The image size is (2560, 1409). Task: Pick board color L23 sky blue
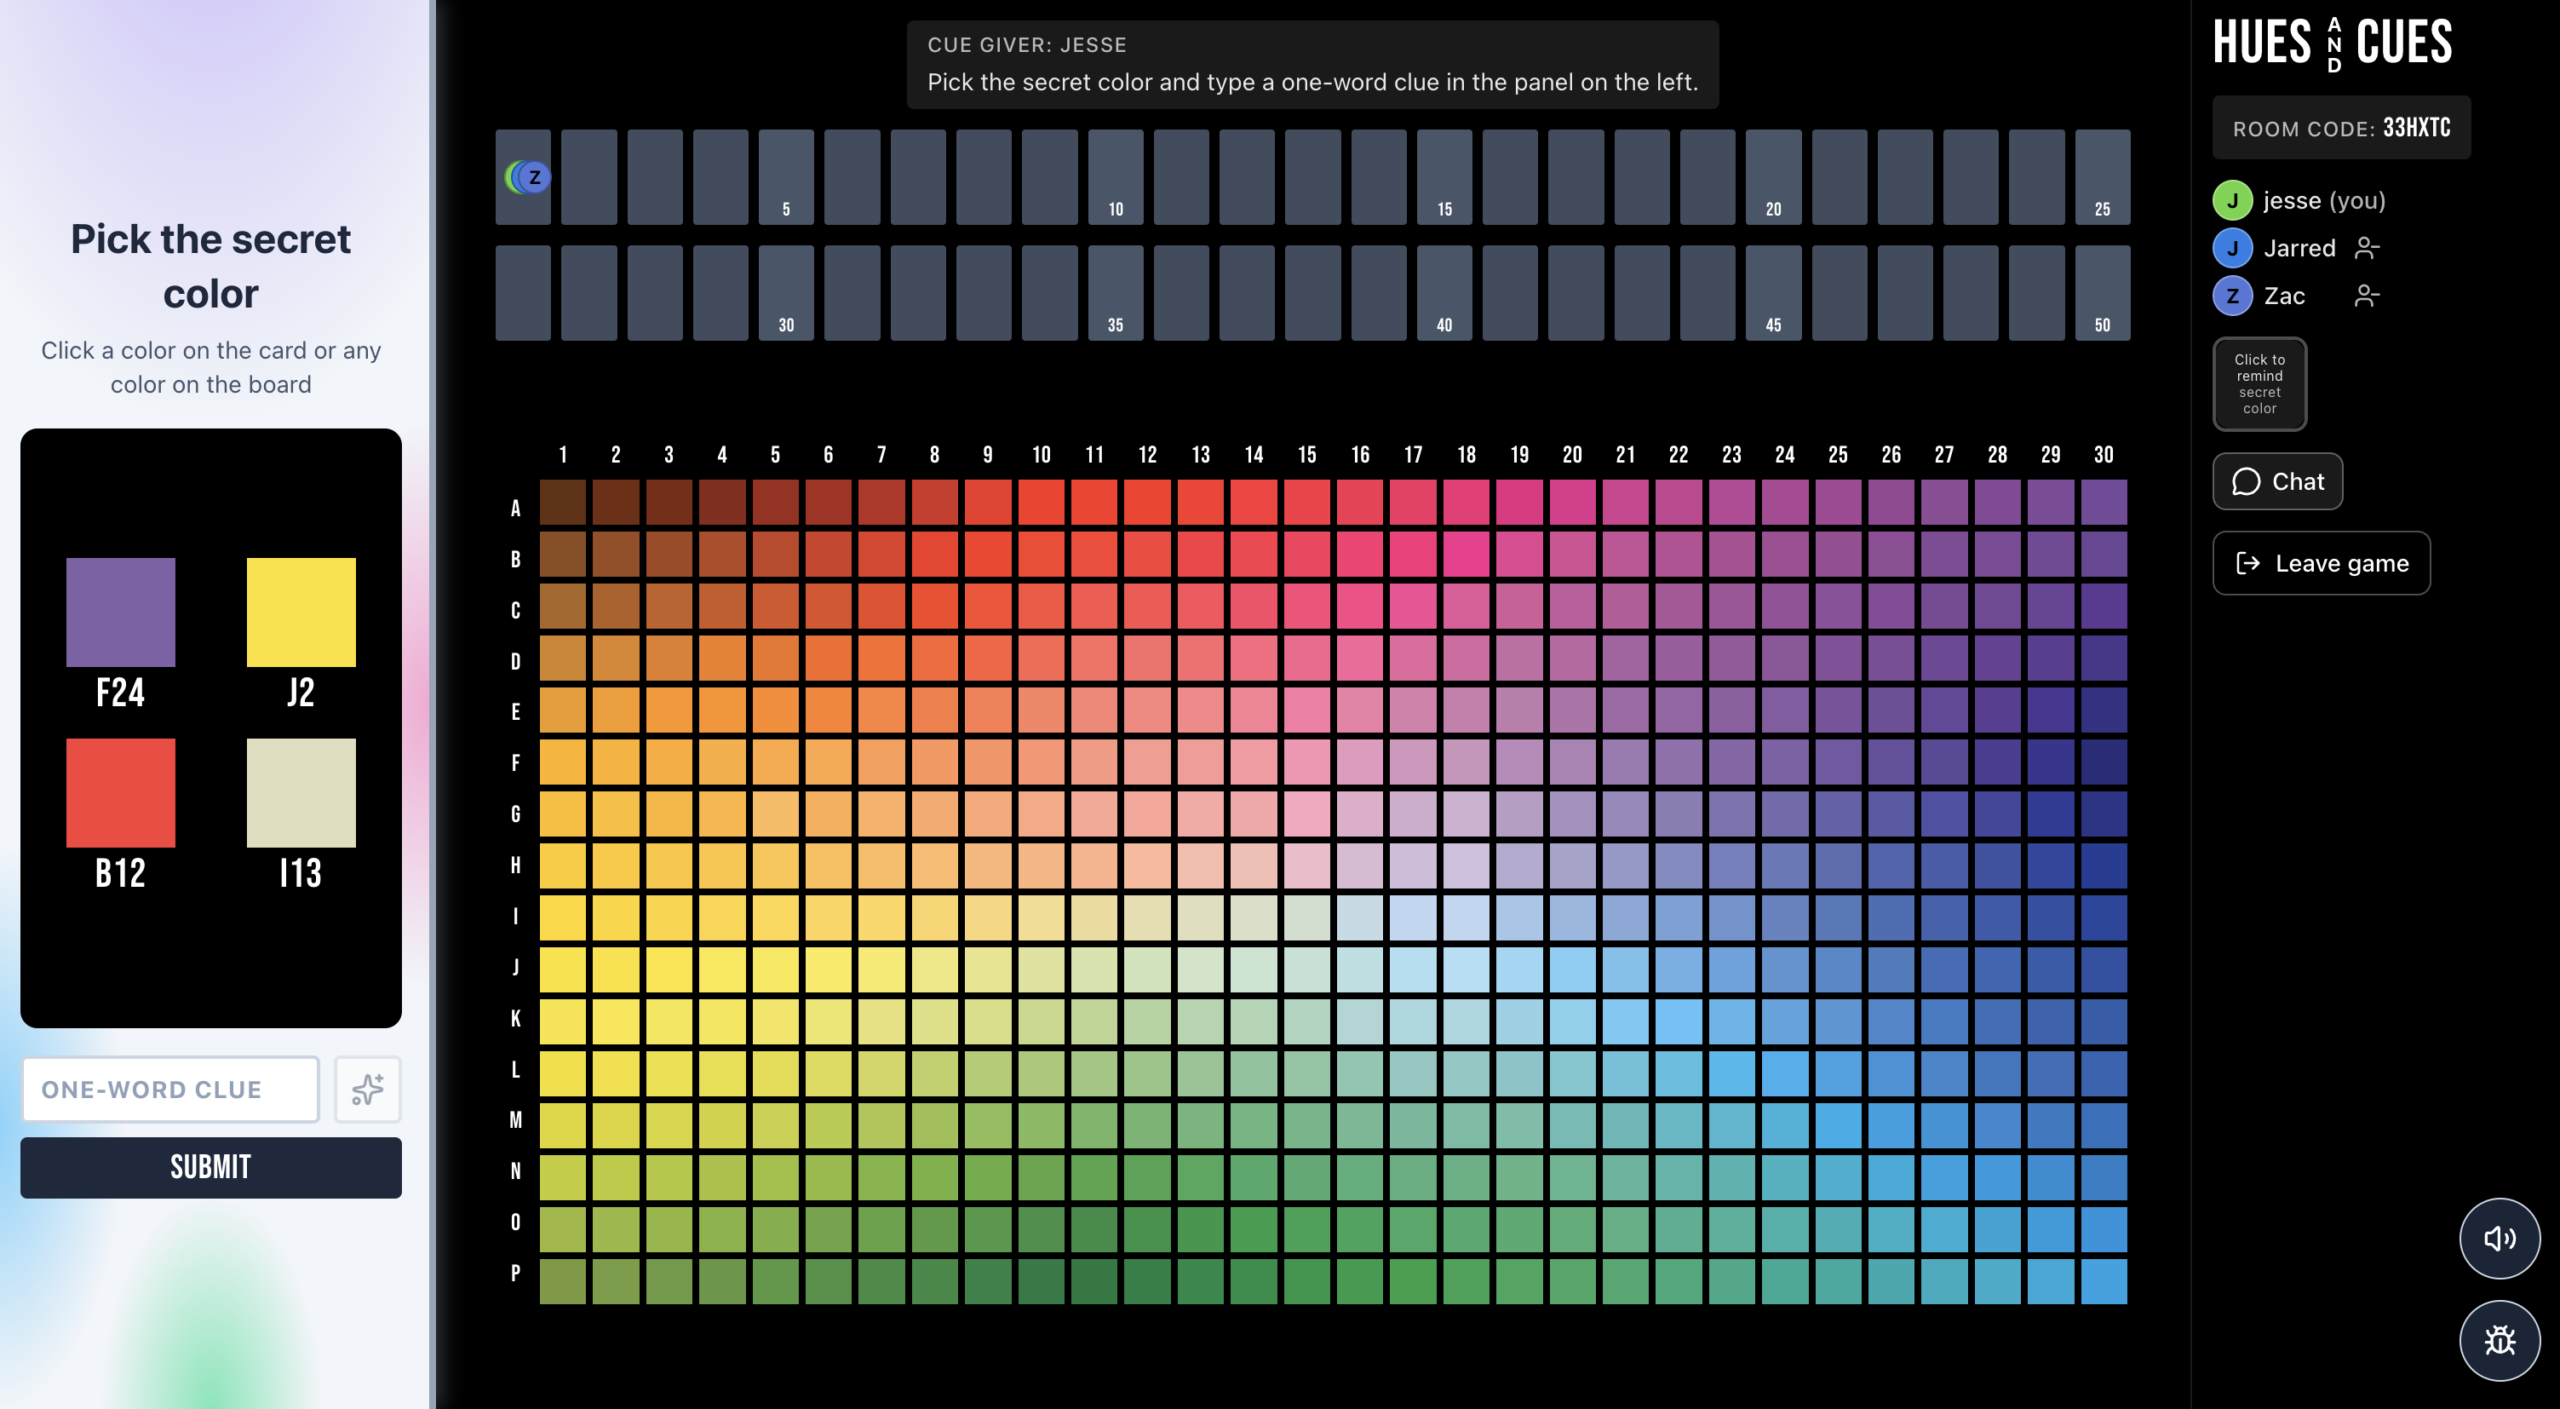[x=1732, y=1074]
